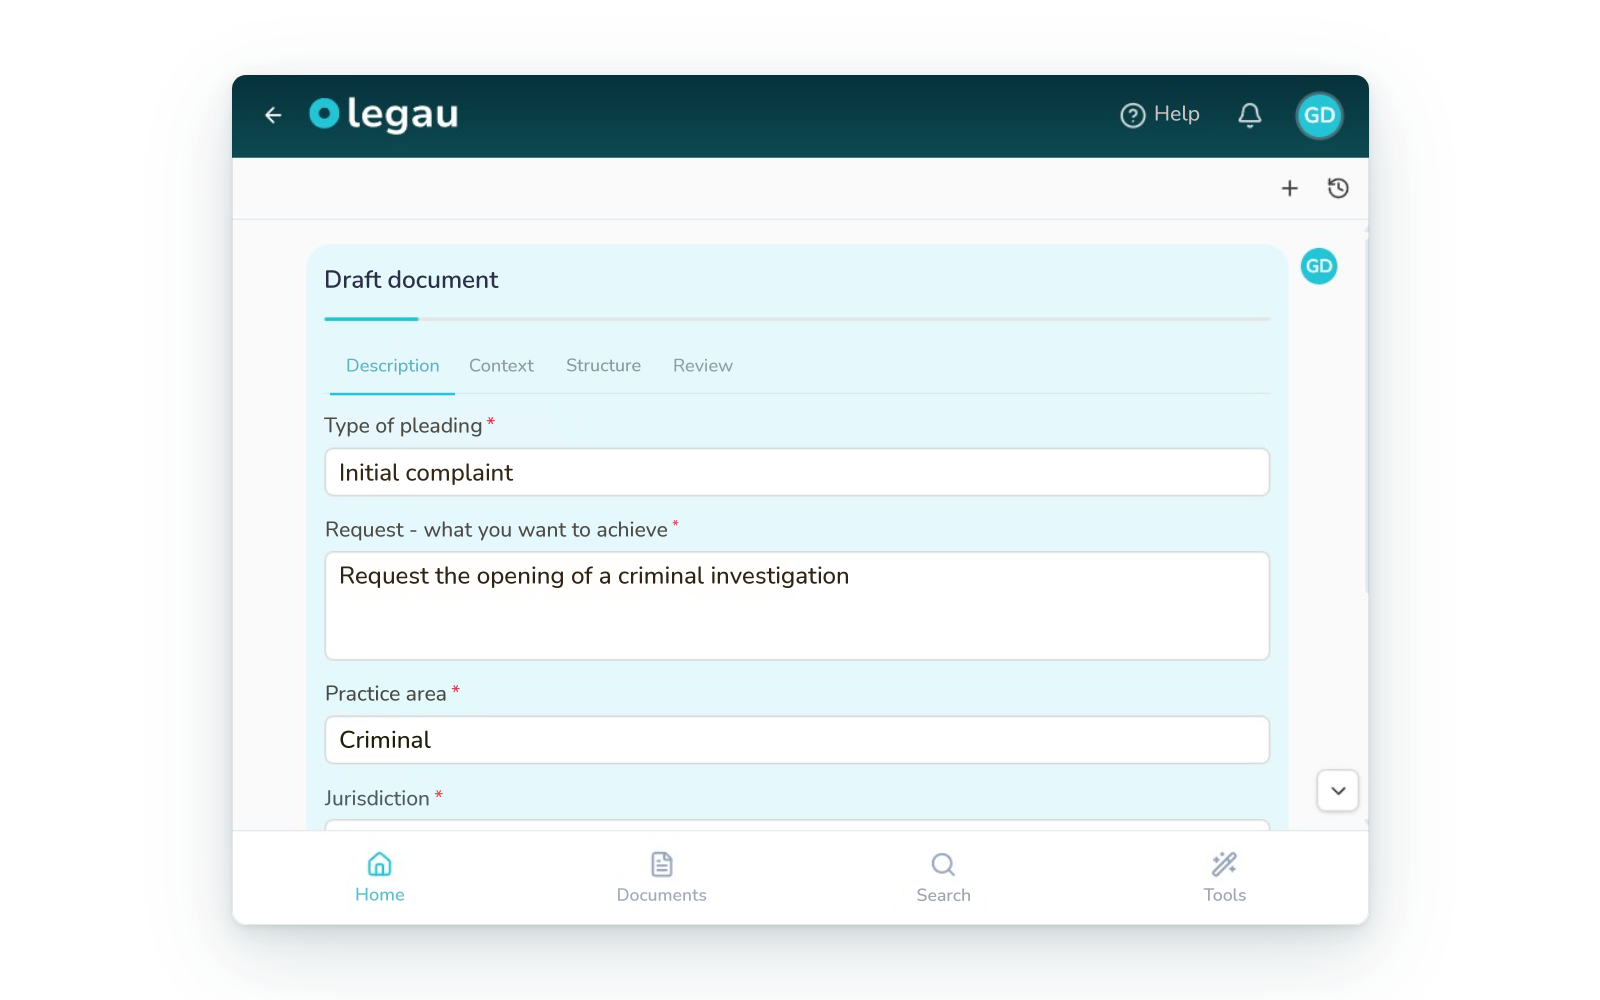
Task: Open notifications bell
Action: point(1250,115)
